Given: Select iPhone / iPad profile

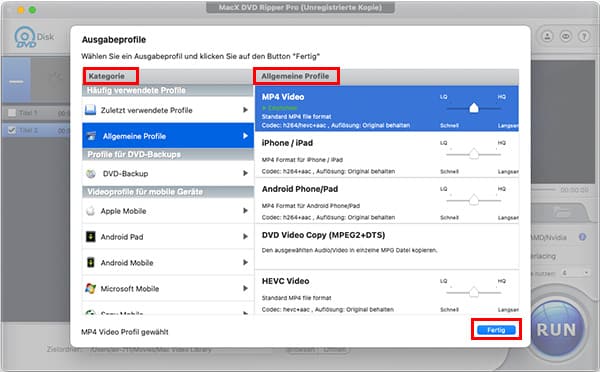Looking at the screenshot, I should click(x=387, y=154).
